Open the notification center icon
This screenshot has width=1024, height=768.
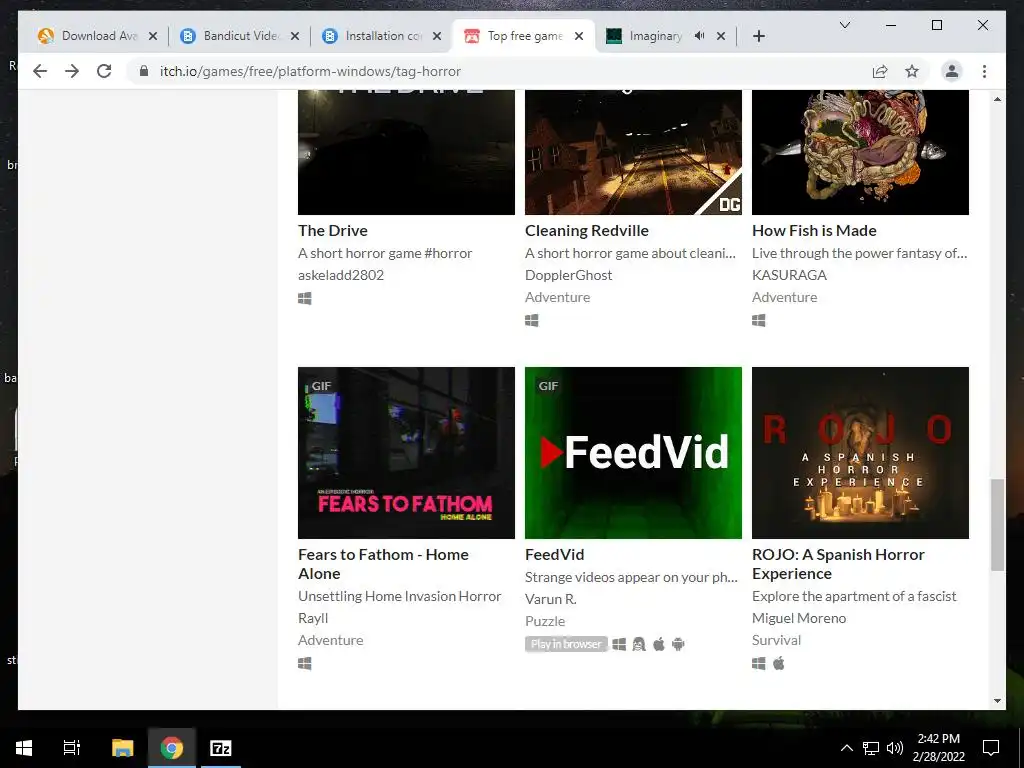tap(991, 748)
